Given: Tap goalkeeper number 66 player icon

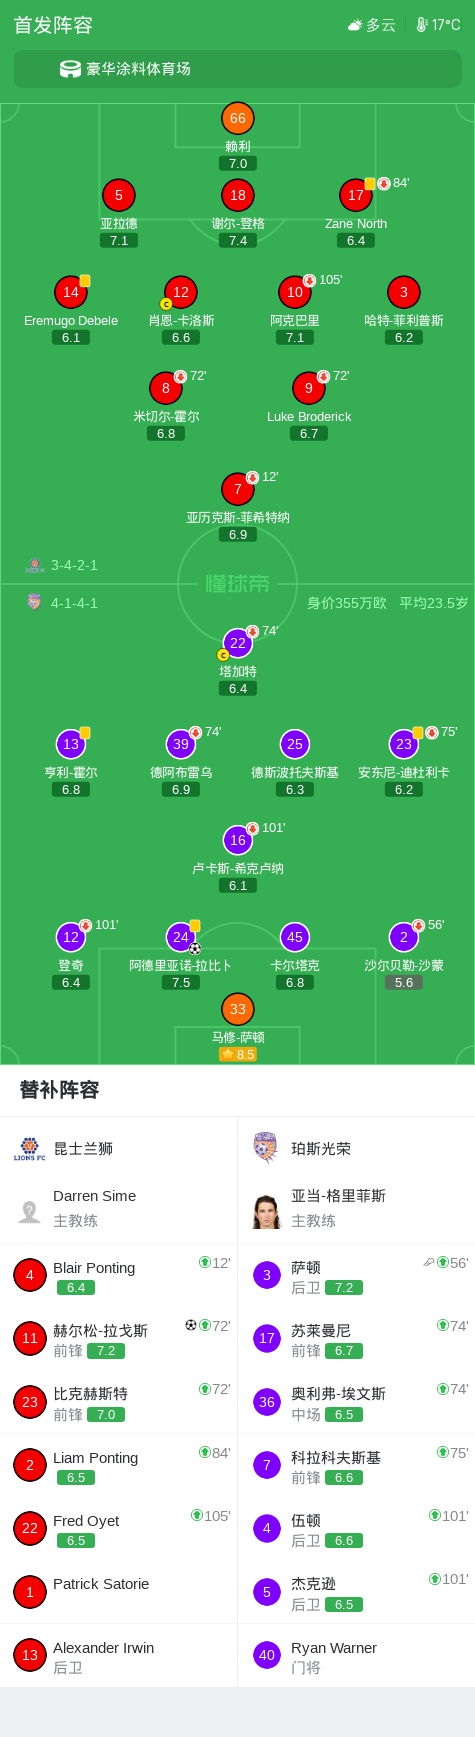Looking at the screenshot, I should tap(237, 118).
